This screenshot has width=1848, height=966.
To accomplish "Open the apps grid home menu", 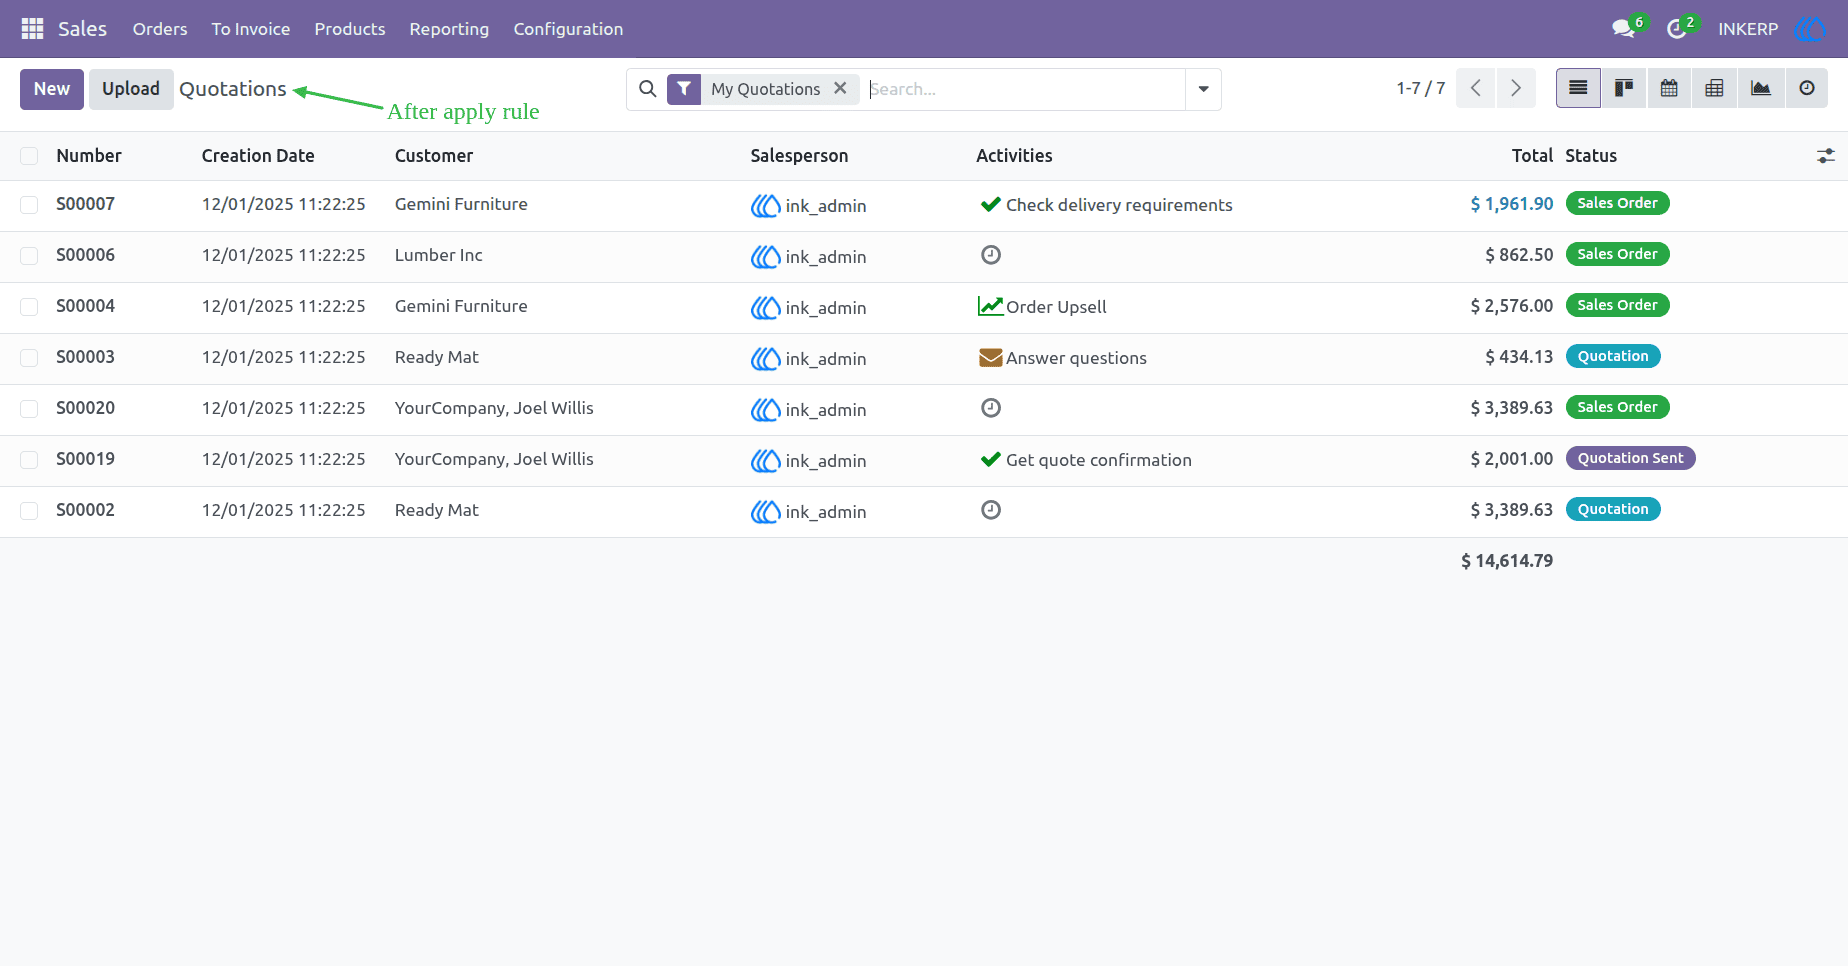I will (32, 29).
